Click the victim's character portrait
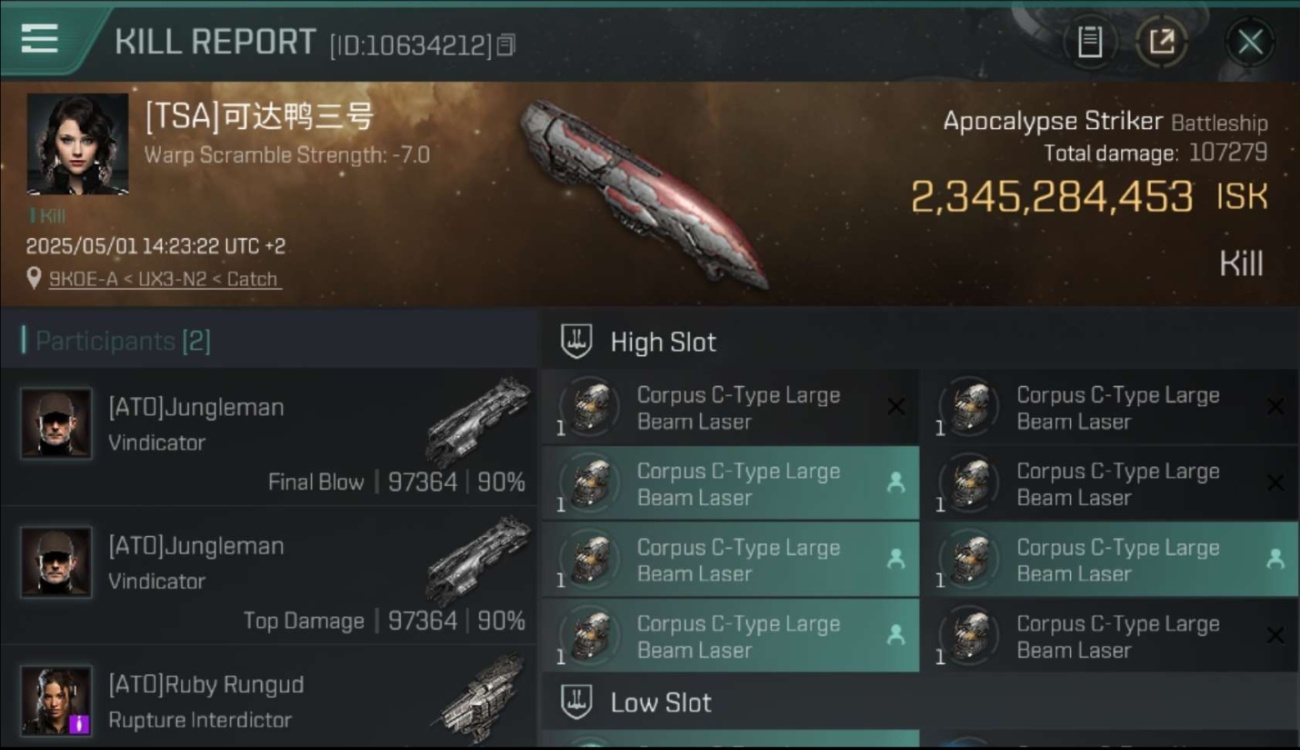1300x750 pixels. (x=77, y=144)
